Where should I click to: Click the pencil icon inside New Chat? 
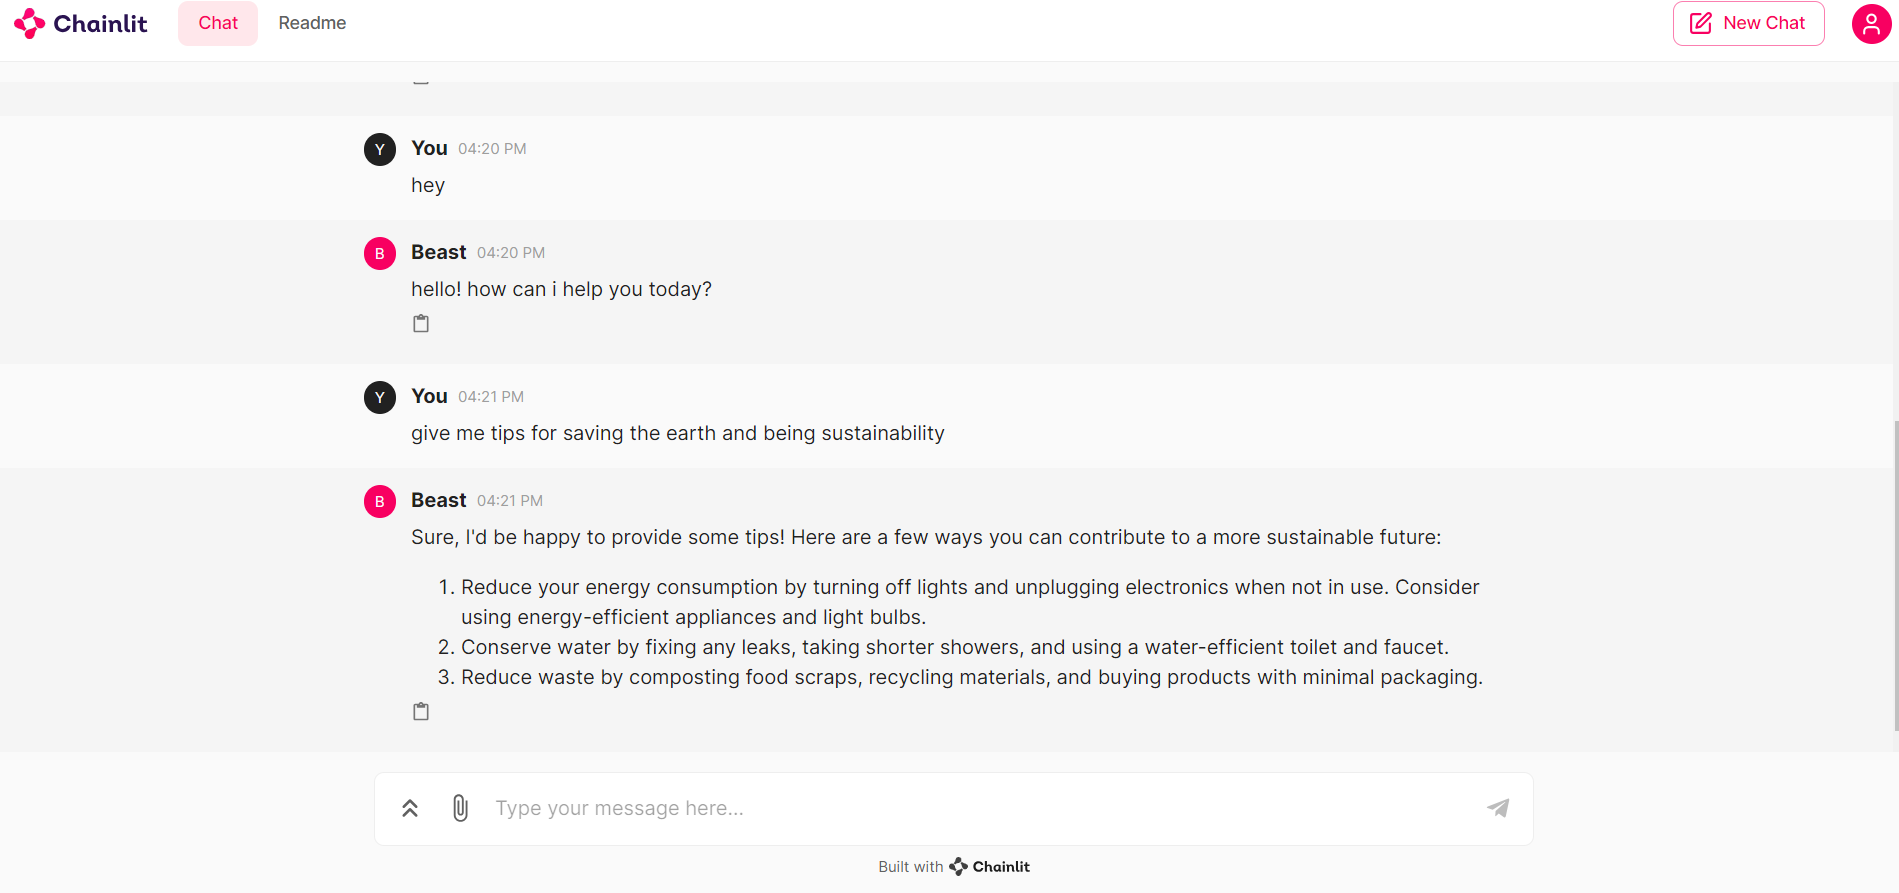(x=1700, y=22)
